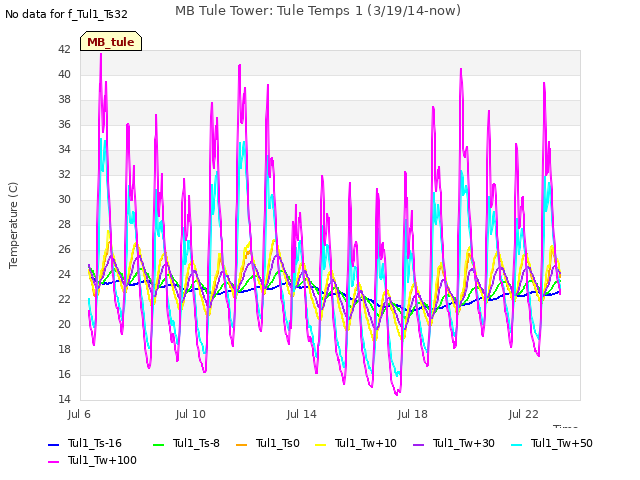The width and height of the screenshot is (640, 480).
Task: Click the Jul 6 x-axis tick label
Action: tap(79, 414)
